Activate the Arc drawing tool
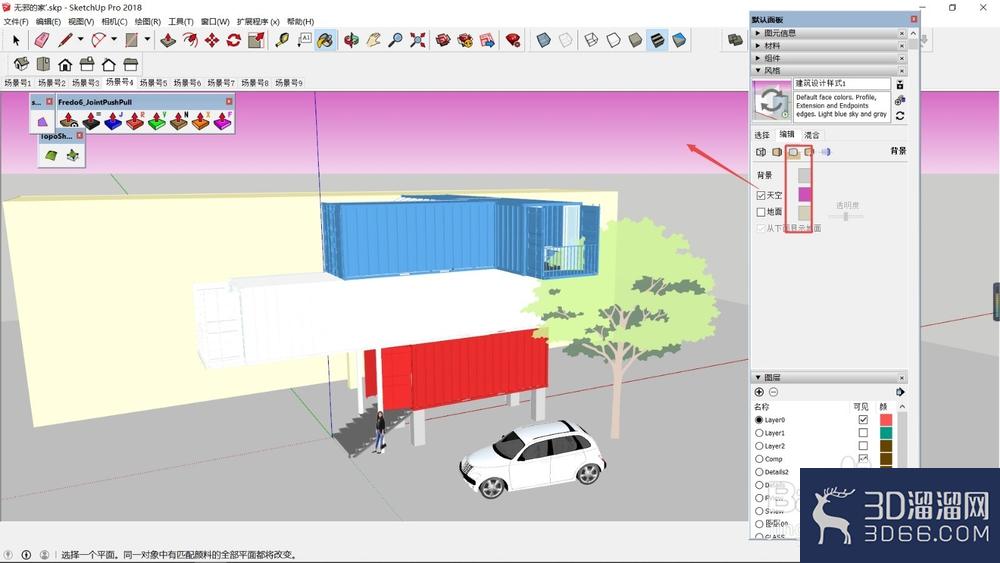The width and height of the screenshot is (1000, 563). point(98,40)
